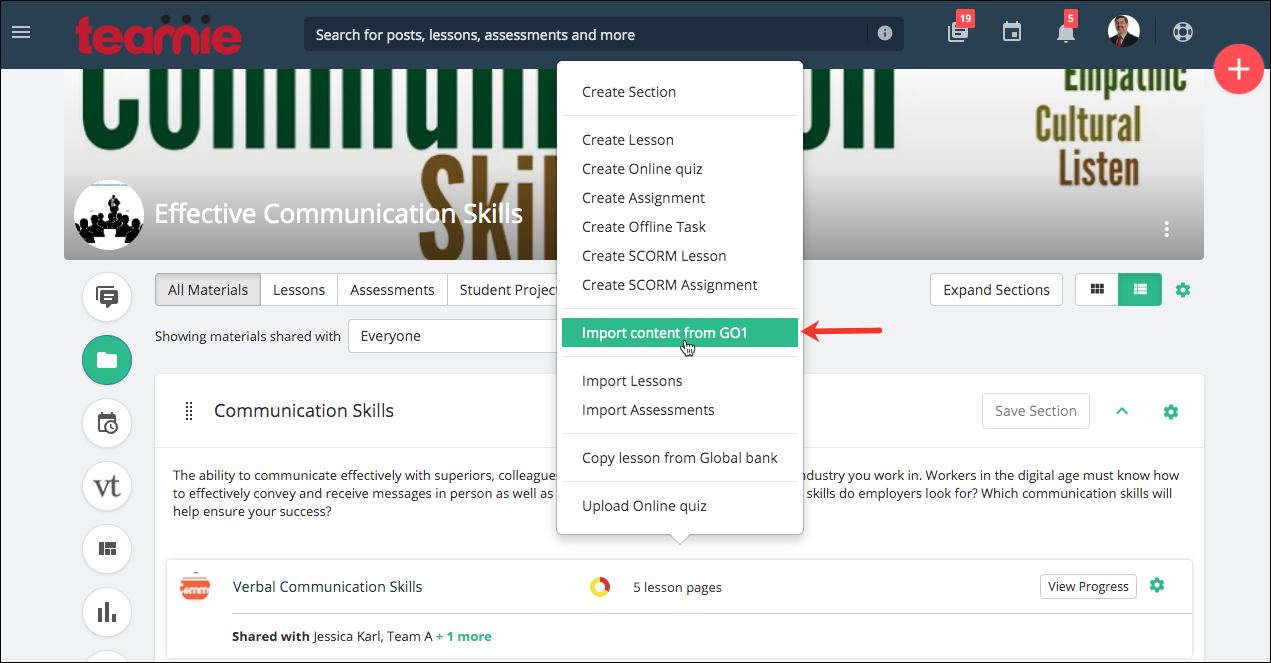This screenshot has height=663, width=1271.
Task: Open the posts chat sidebar icon
Action: [107, 297]
